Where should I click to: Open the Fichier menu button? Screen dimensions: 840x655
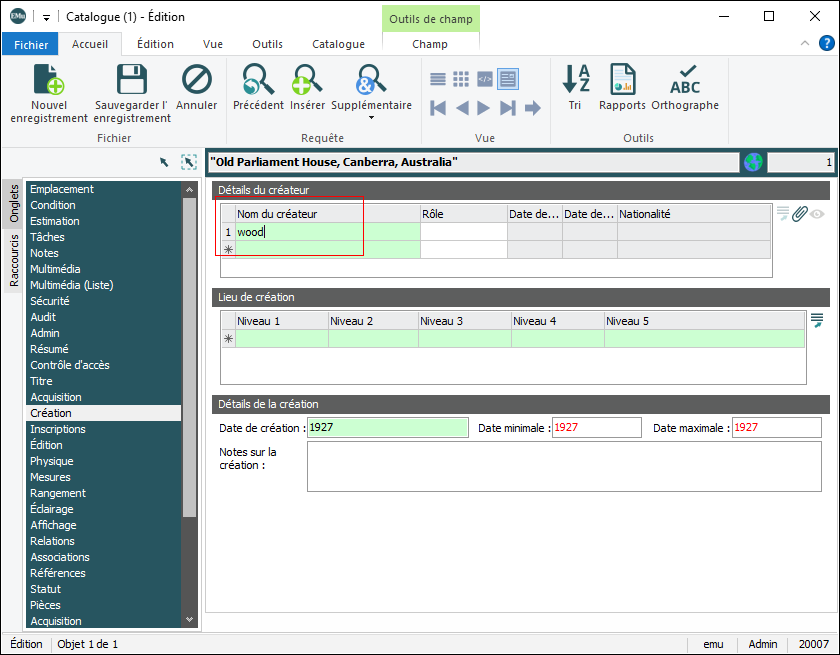[30, 44]
